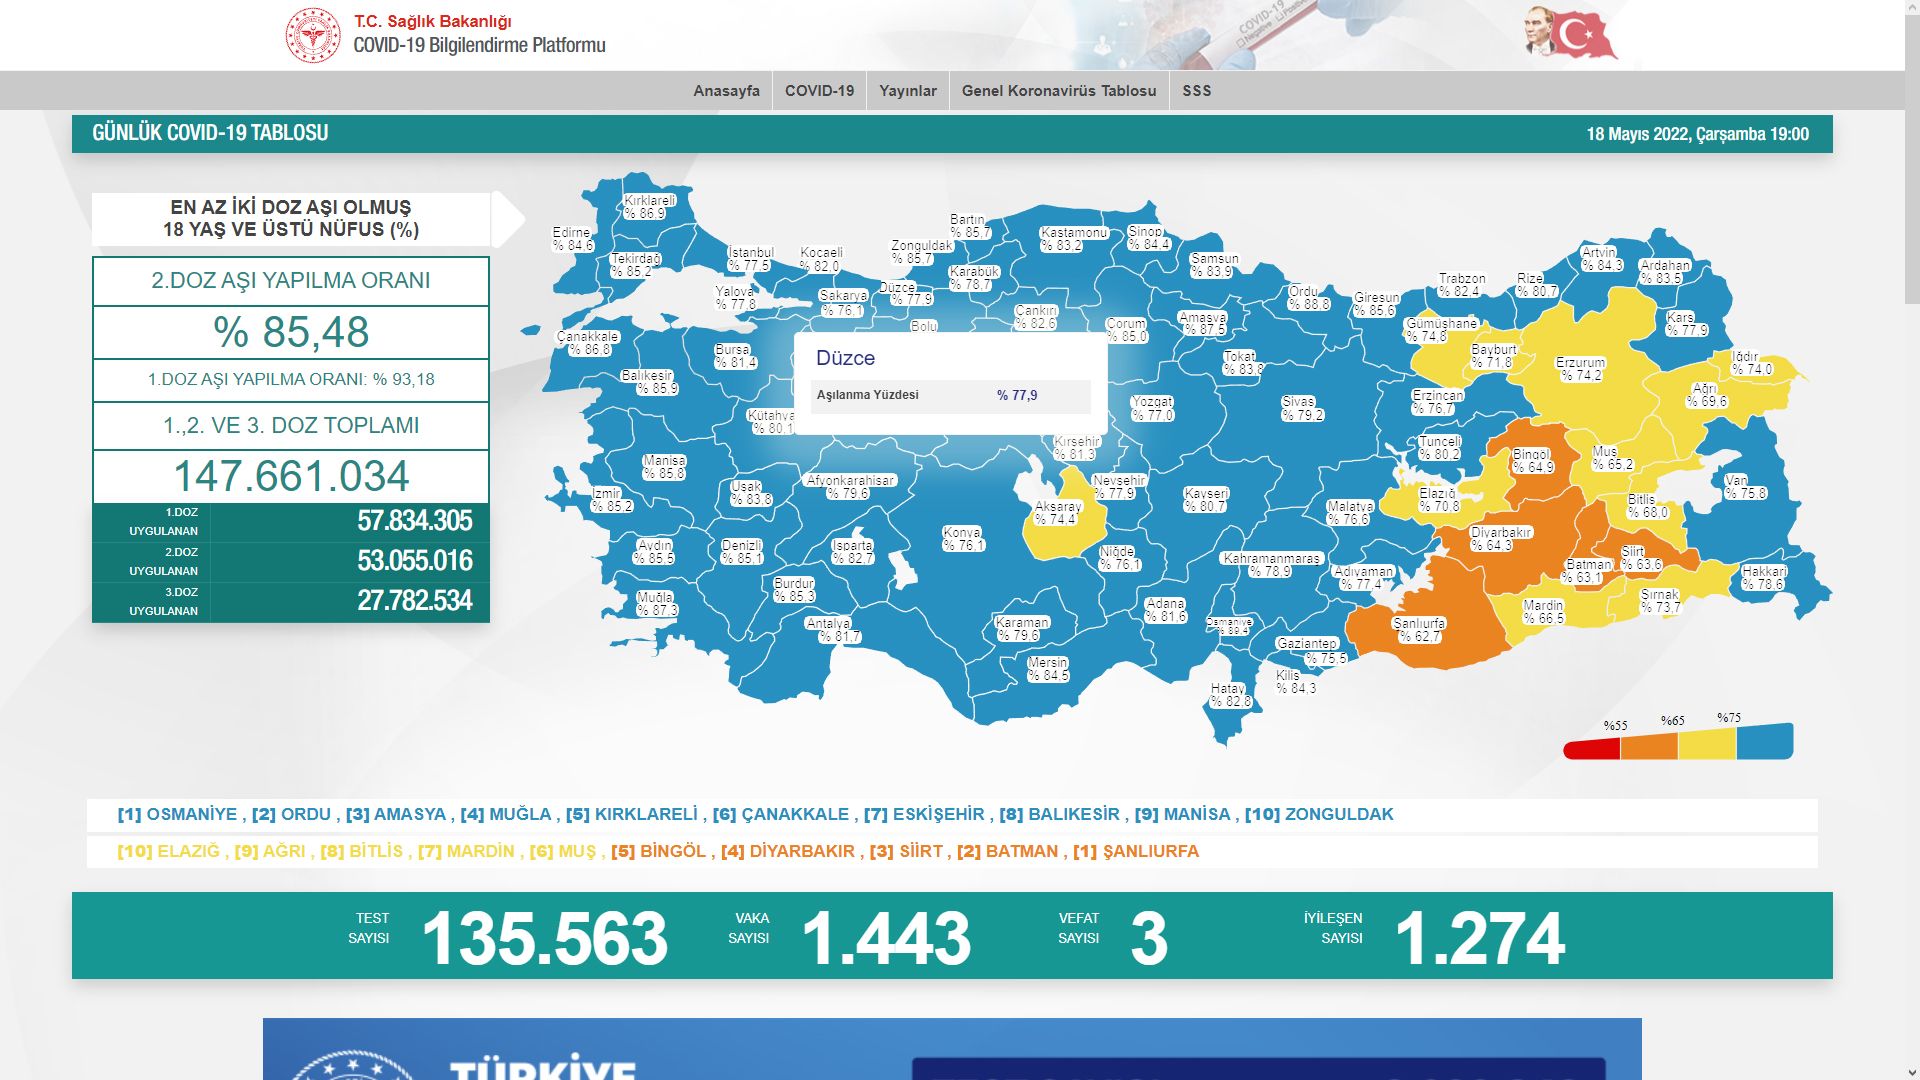Open the Yayınlar menu item
1920x1080 pixels.
908,91
